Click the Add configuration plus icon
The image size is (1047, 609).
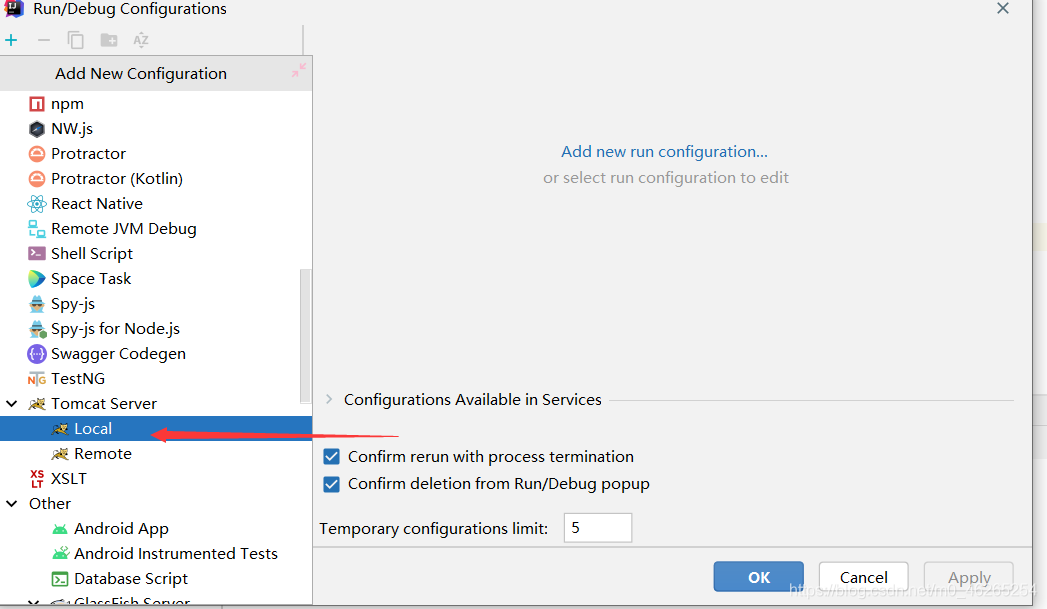[x=11, y=40]
